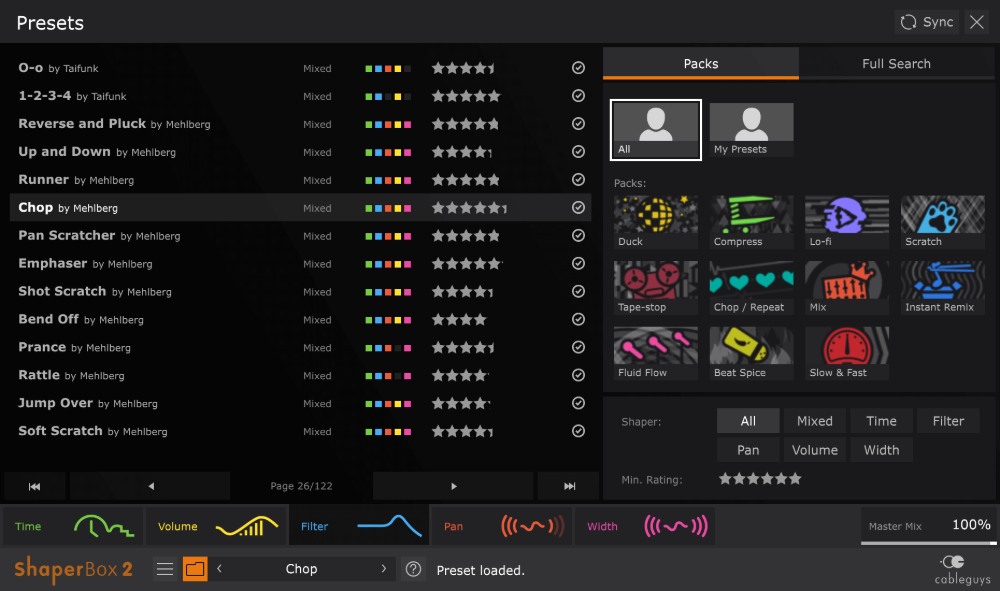
Task: Switch to the Packs tab
Action: 700,63
